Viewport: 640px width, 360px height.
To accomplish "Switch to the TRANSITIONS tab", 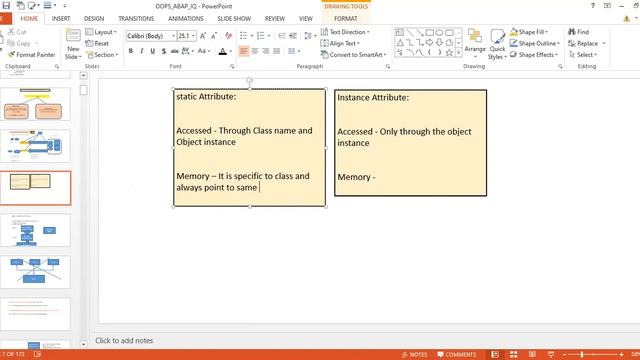I will click(136, 18).
